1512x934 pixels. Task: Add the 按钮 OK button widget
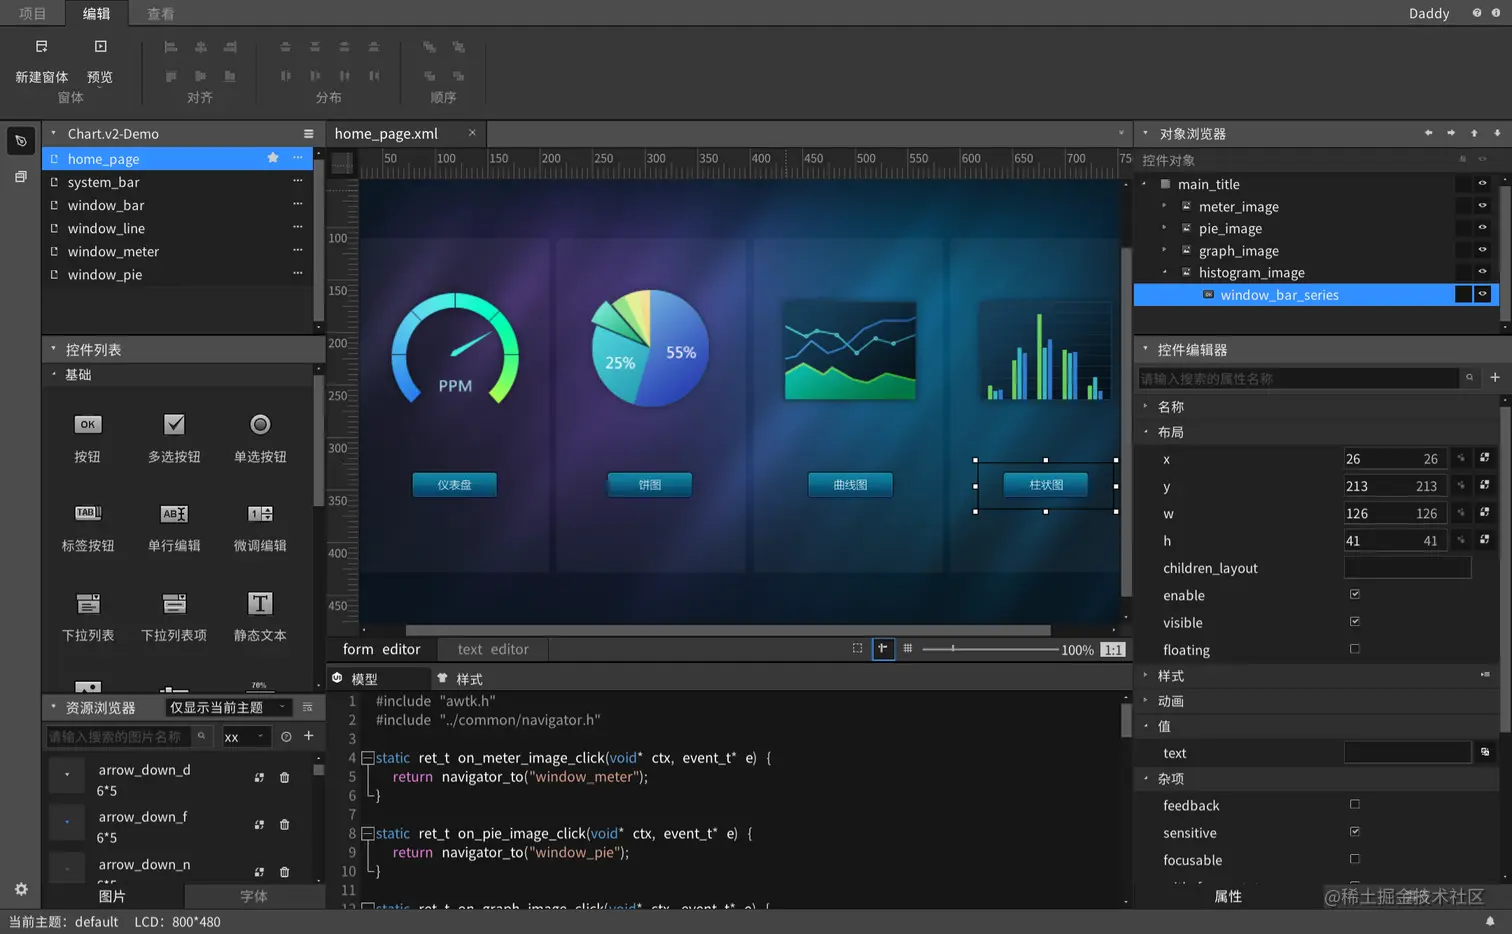coord(88,425)
